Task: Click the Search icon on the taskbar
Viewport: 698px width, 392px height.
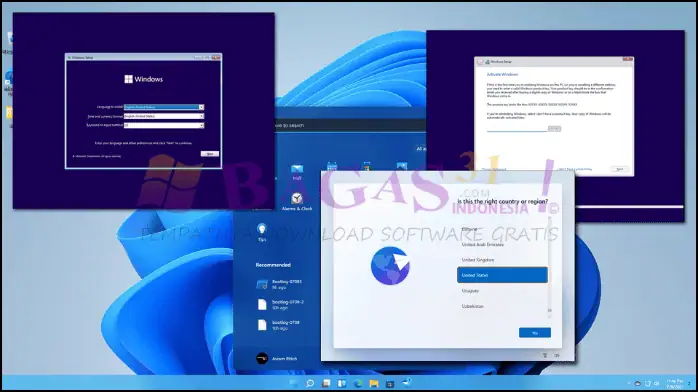Action: point(310,383)
